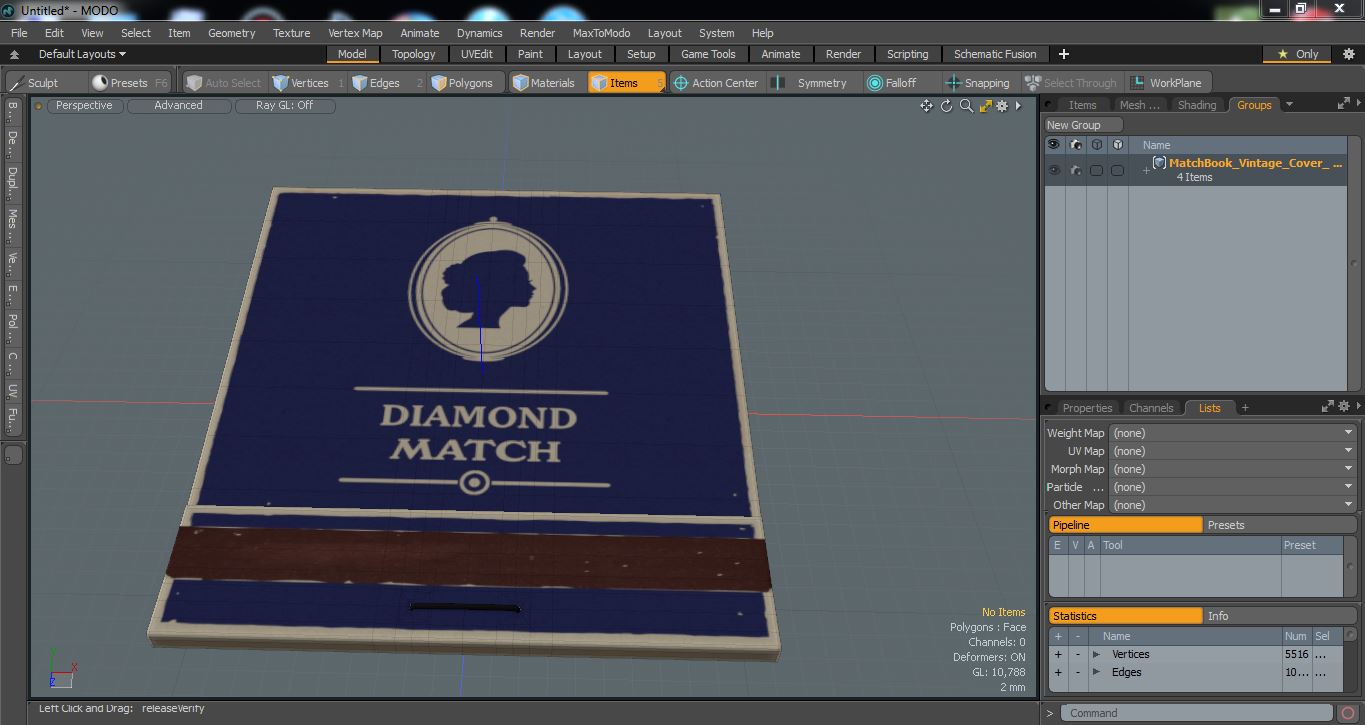Open the 3D viewport gear settings

point(1002,106)
